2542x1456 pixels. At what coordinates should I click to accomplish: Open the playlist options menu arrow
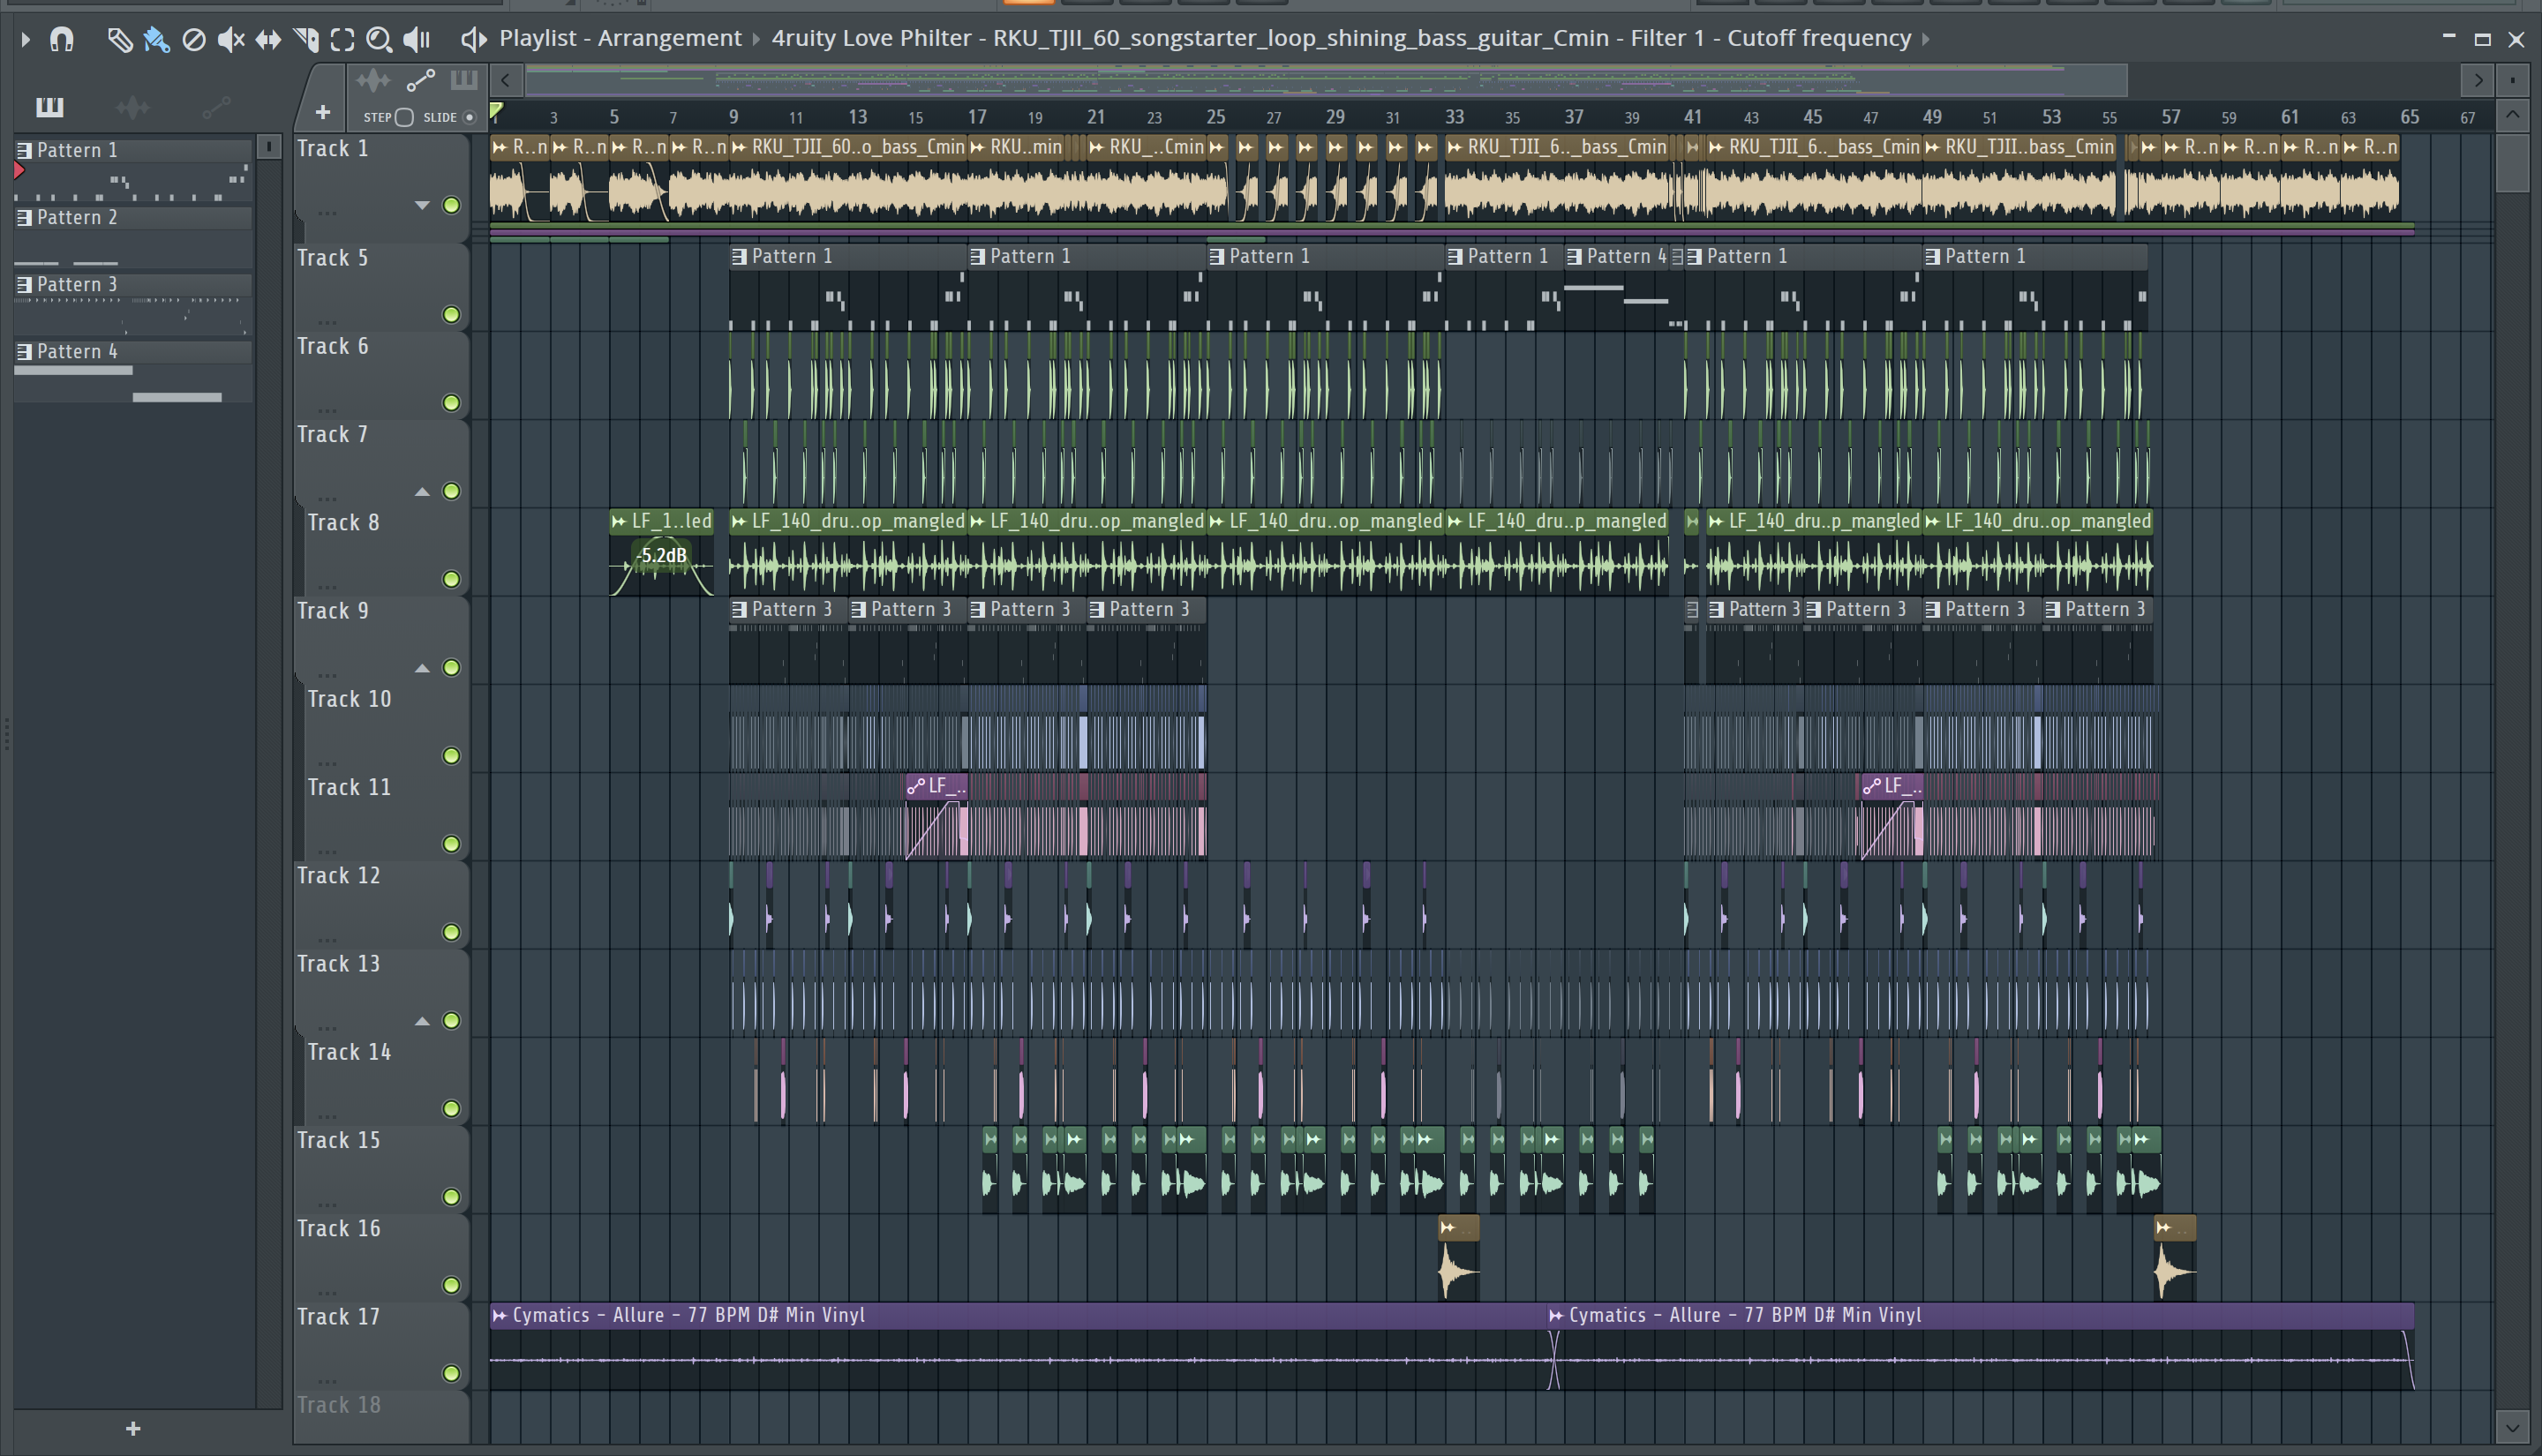[x=25, y=39]
